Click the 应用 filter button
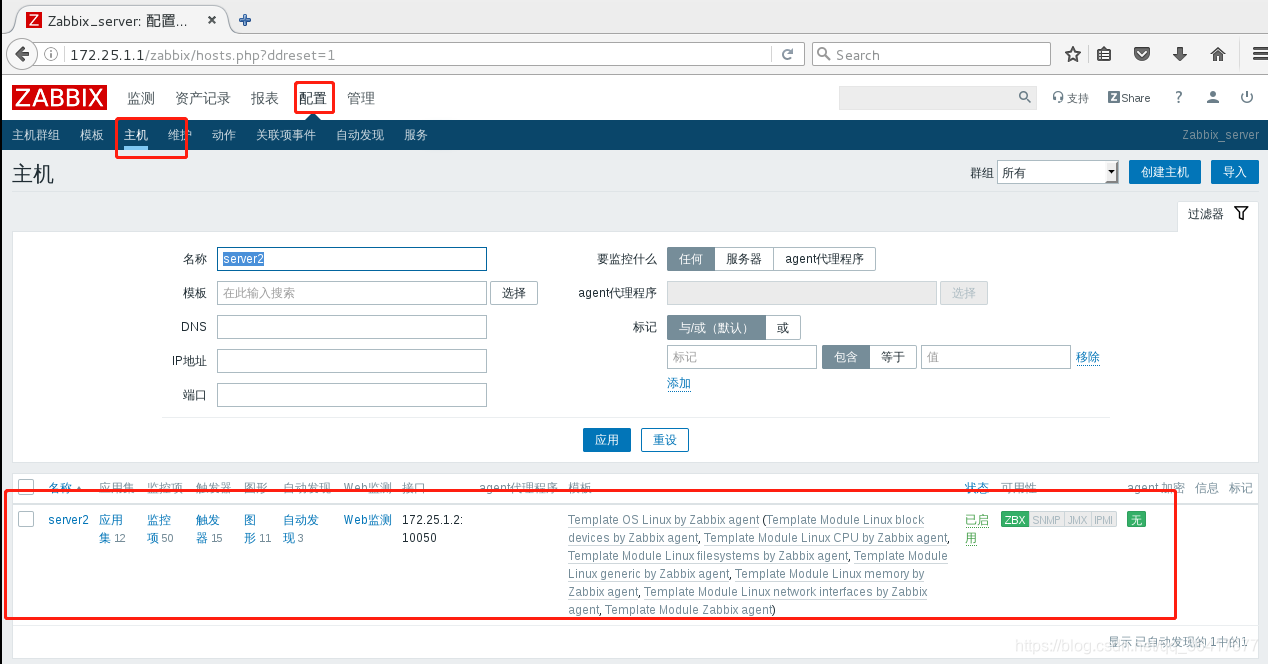The image size is (1268, 664). click(607, 440)
